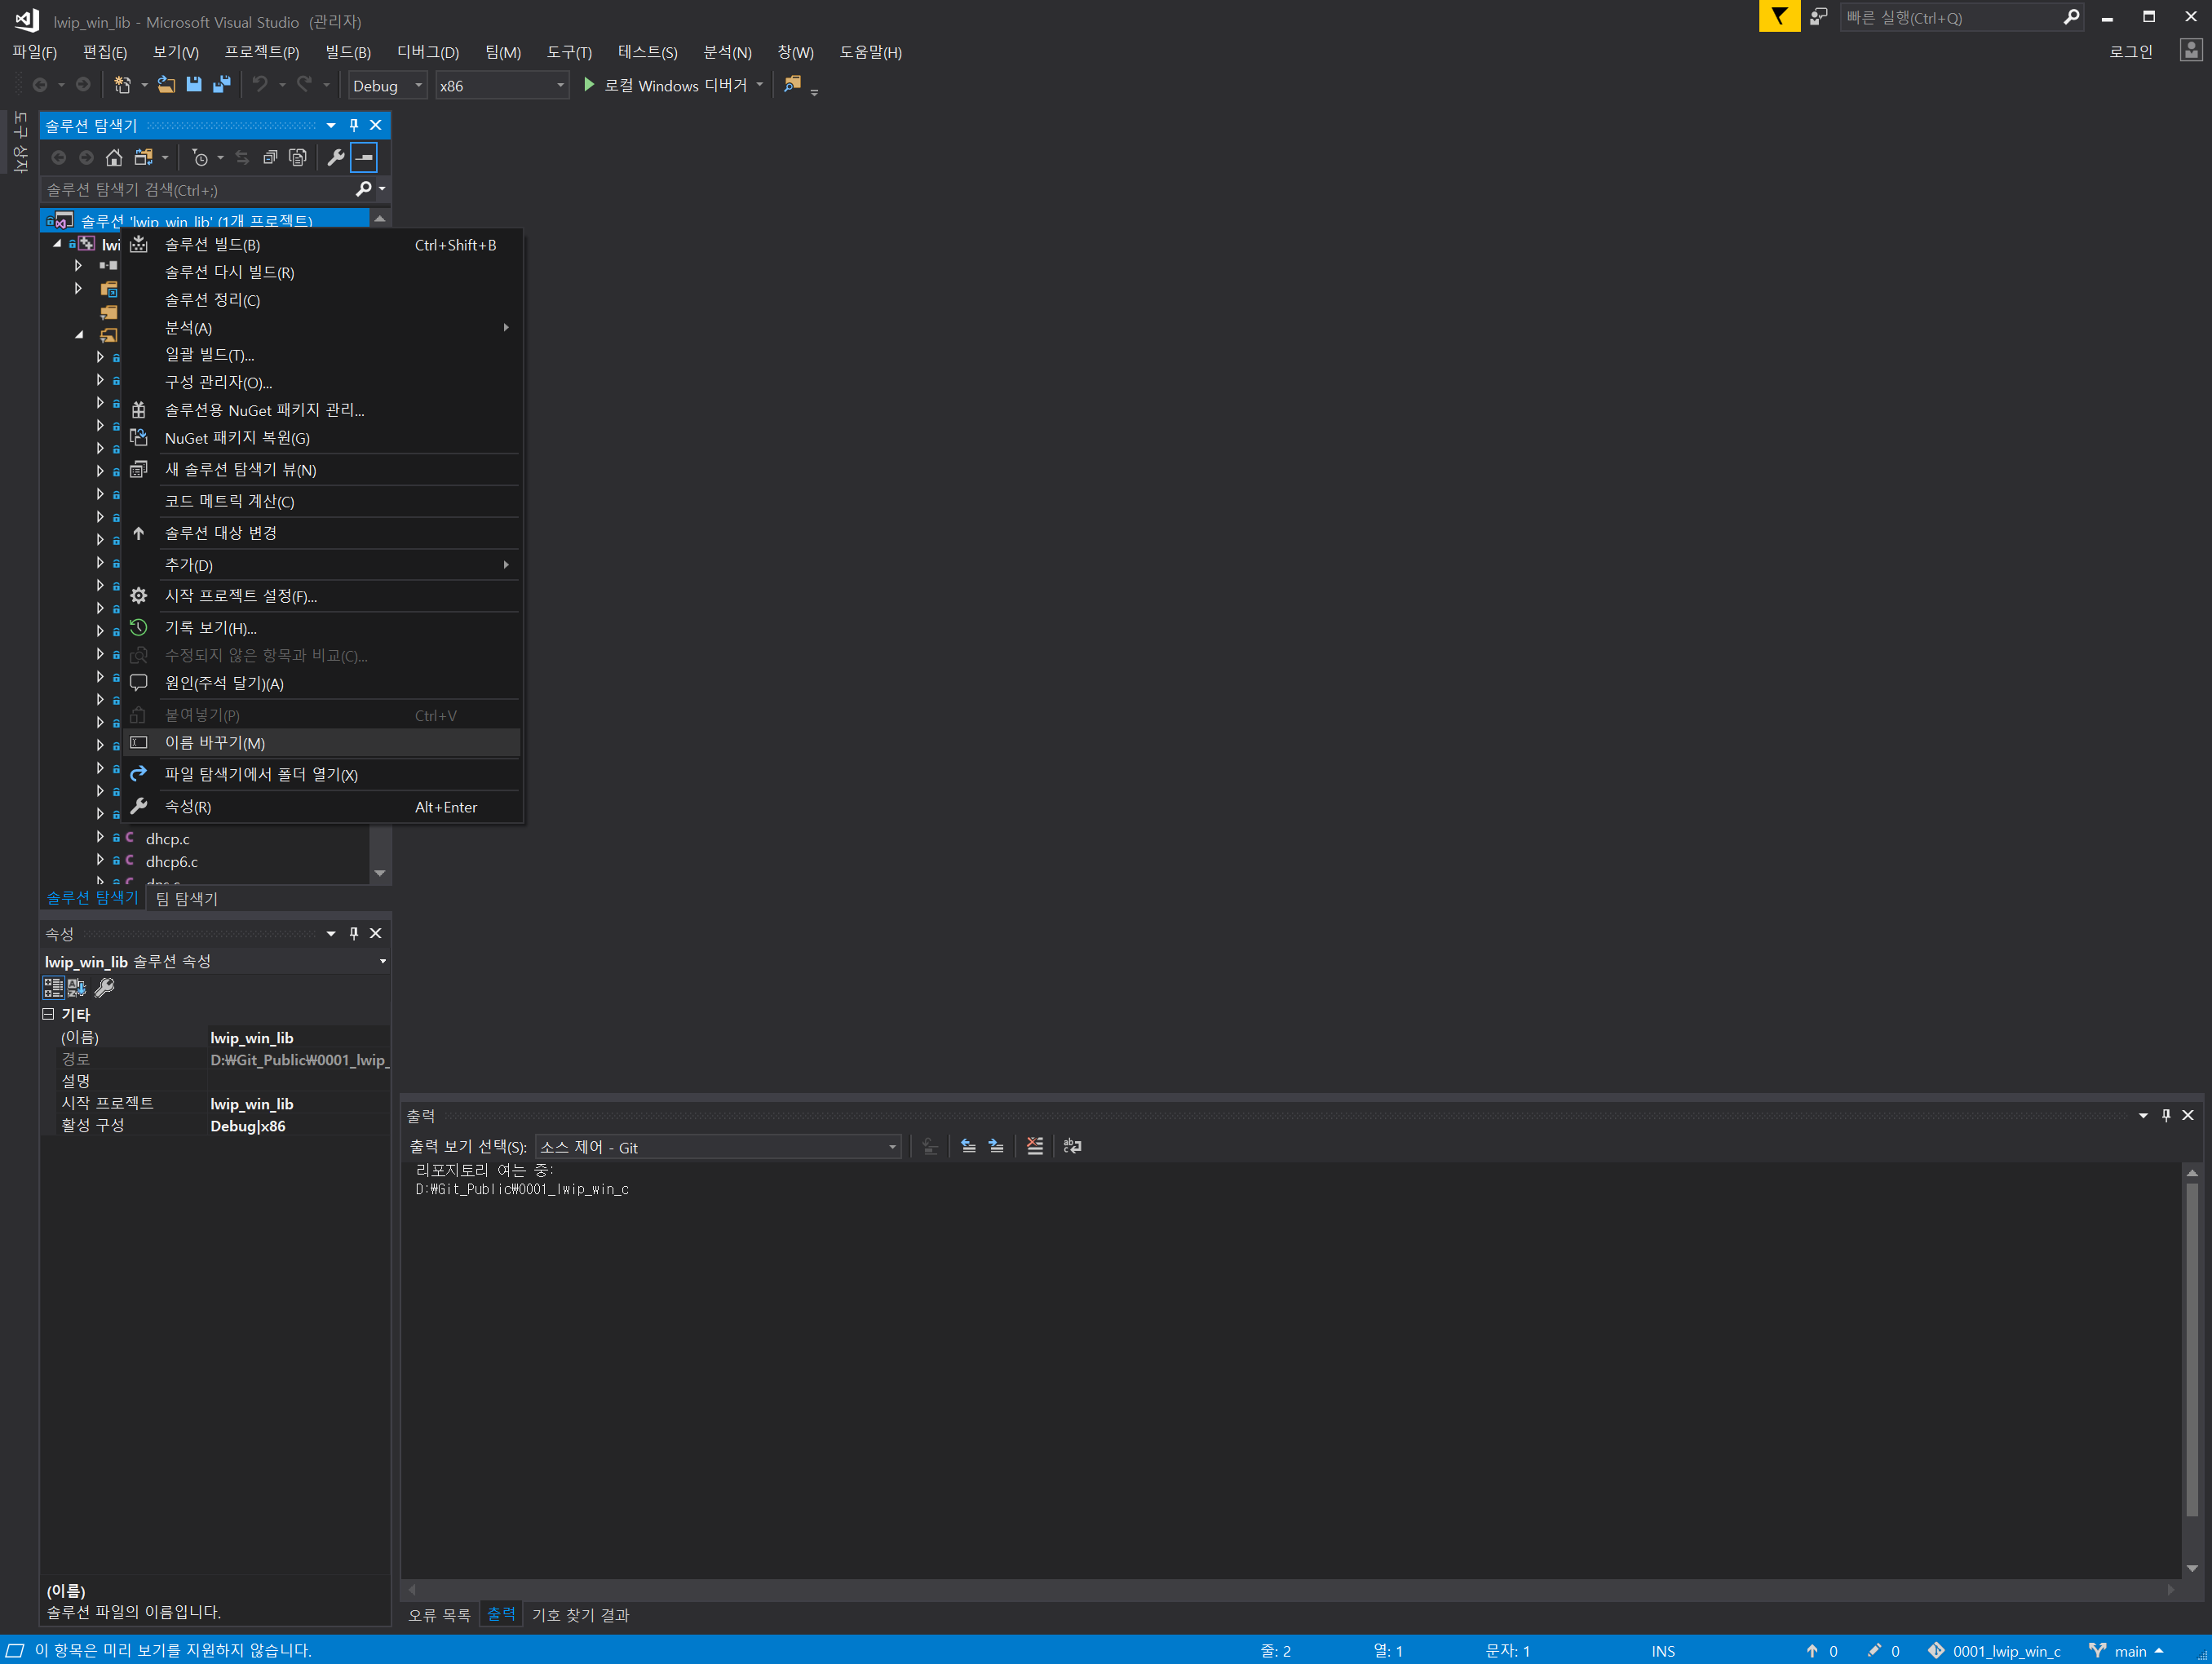This screenshot has height=1664, width=2212.
Task: Click the Home icon in Solution Explorer toolbar
Action: tap(114, 157)
